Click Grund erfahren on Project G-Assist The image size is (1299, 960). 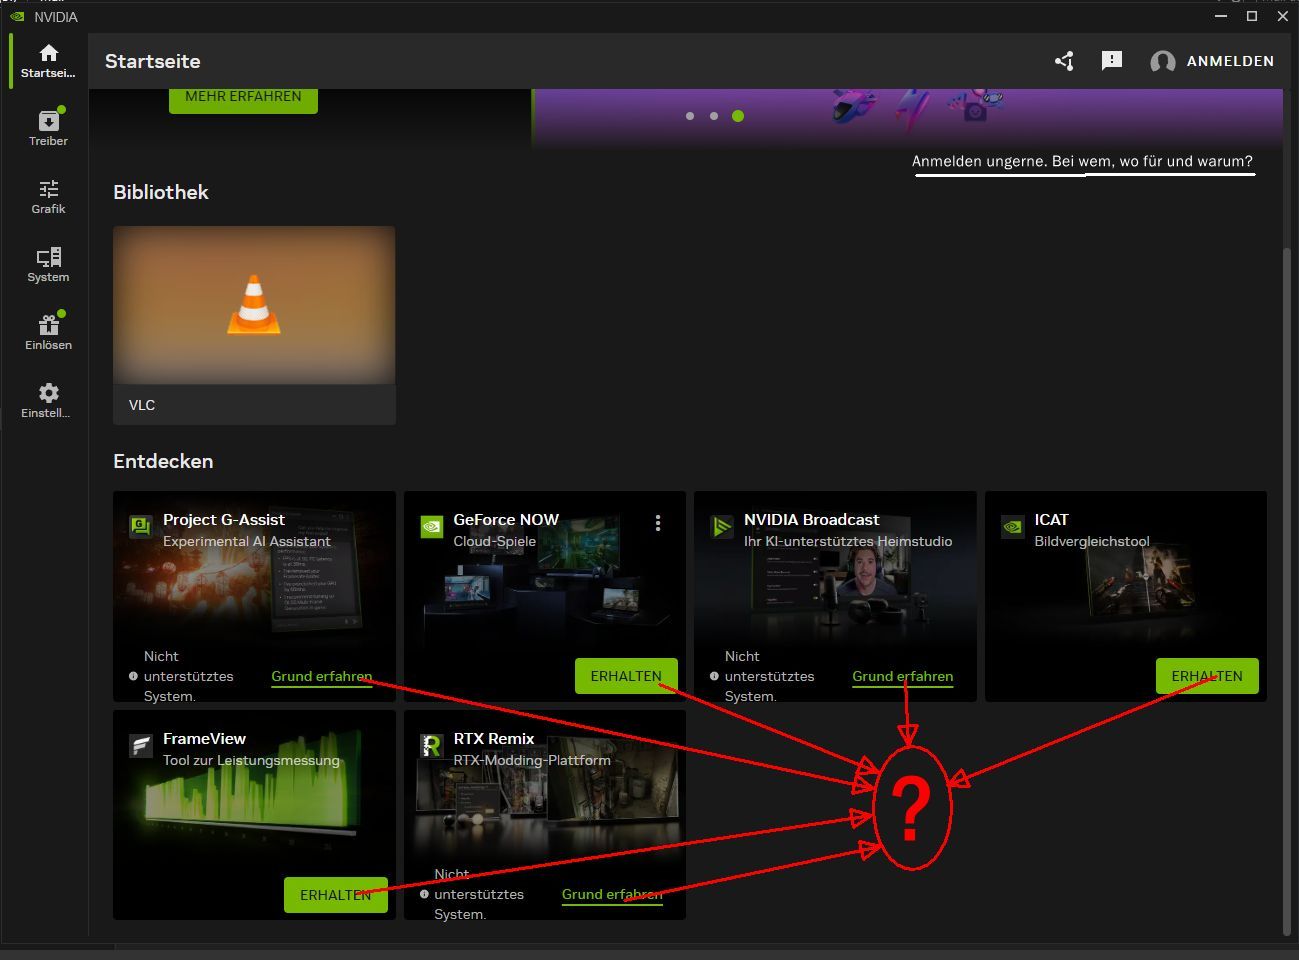322,676
